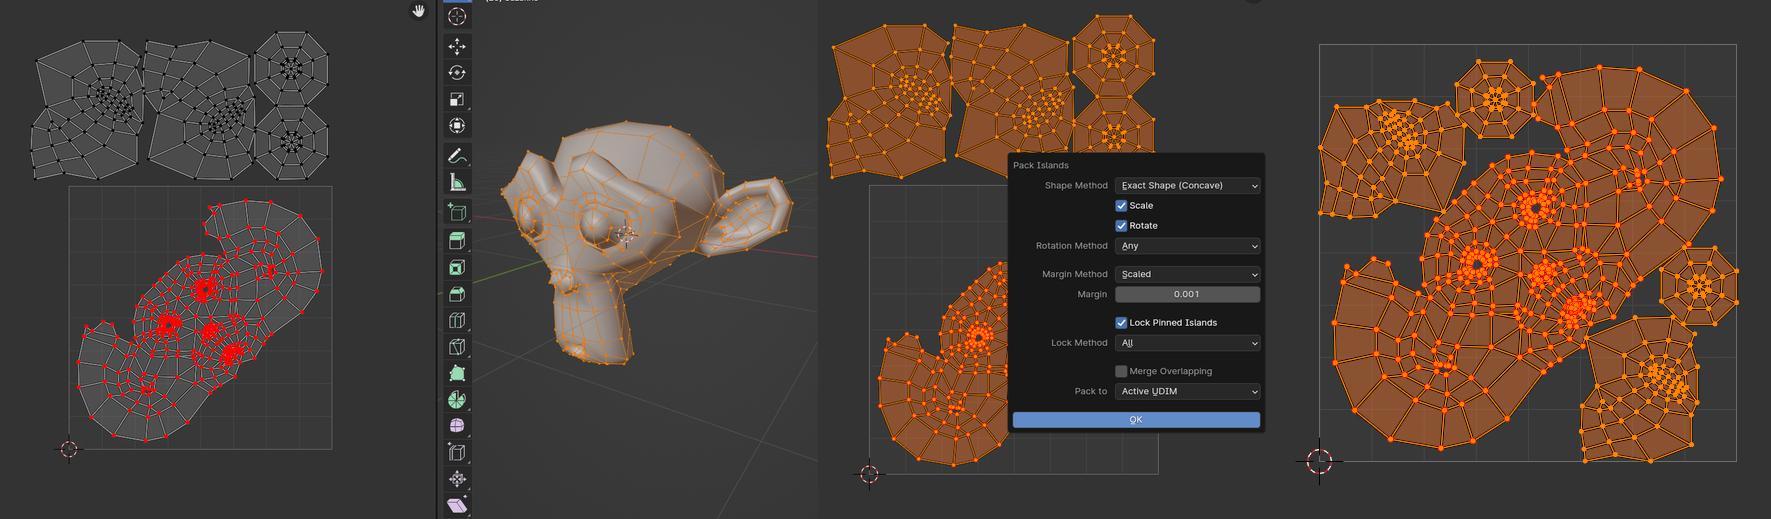Select the Smooth vertices tool
This screenshot has height=519, width=1771.
457,426
